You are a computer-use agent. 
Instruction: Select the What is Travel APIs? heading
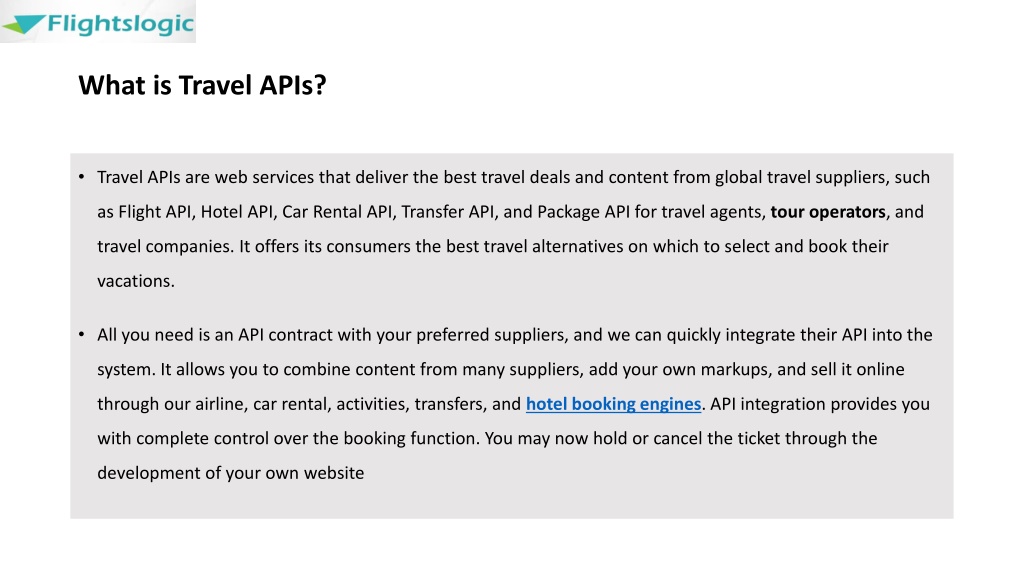coord(202,85)
